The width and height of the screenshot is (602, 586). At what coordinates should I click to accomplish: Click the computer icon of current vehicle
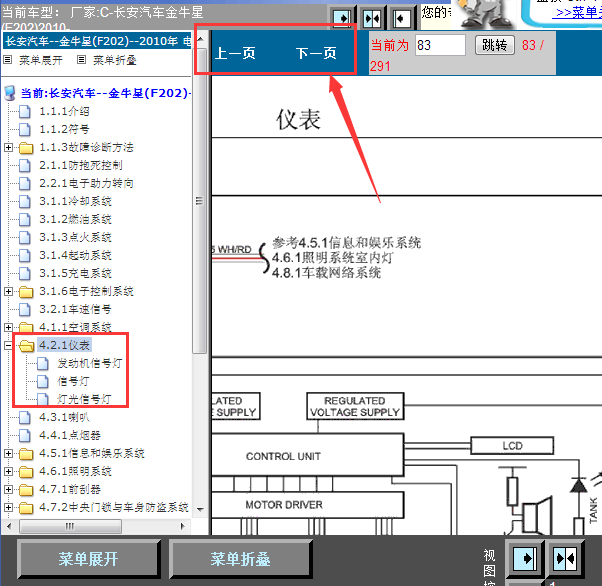click(x=10, y=93)
